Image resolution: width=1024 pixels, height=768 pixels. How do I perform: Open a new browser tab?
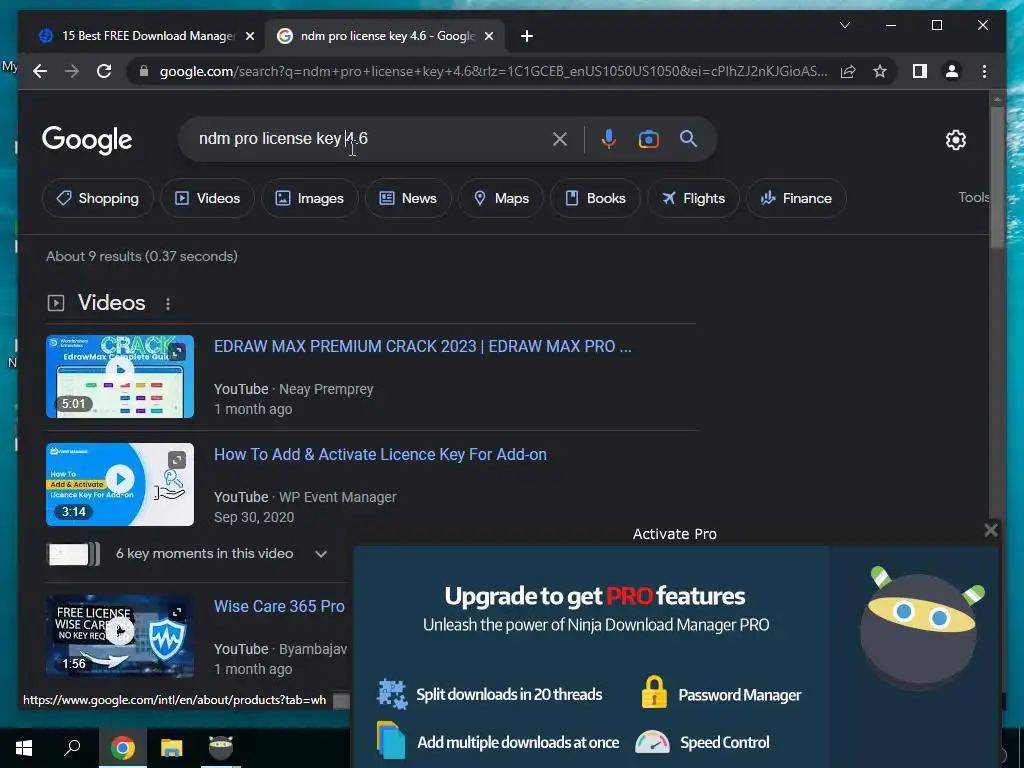click(x=527, y=36)
